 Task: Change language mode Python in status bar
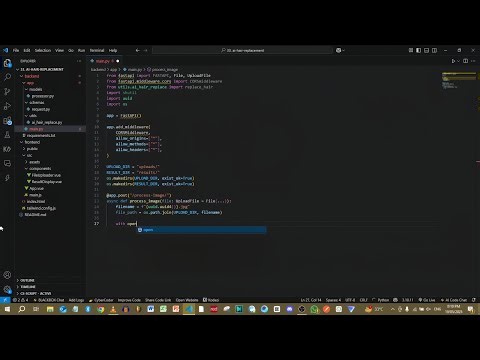pyautogui.click(x=383, y=300)
